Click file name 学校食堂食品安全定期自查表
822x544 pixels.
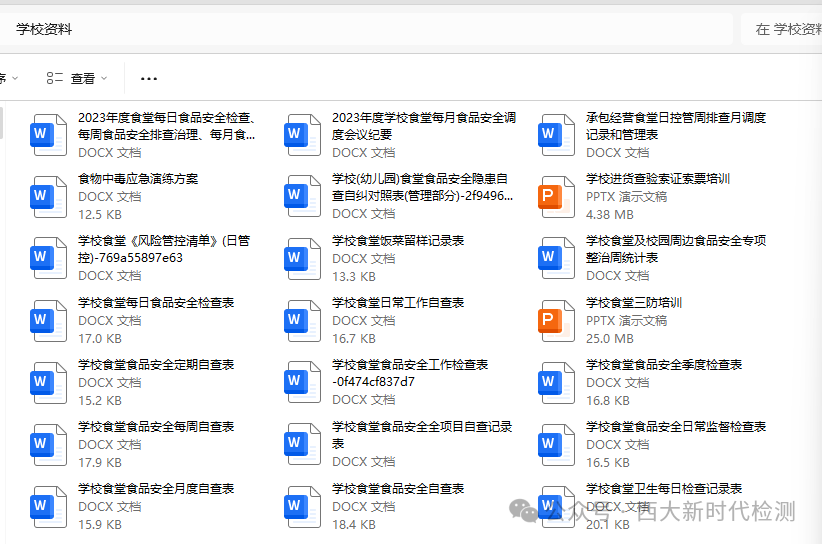tap(156, 364)
